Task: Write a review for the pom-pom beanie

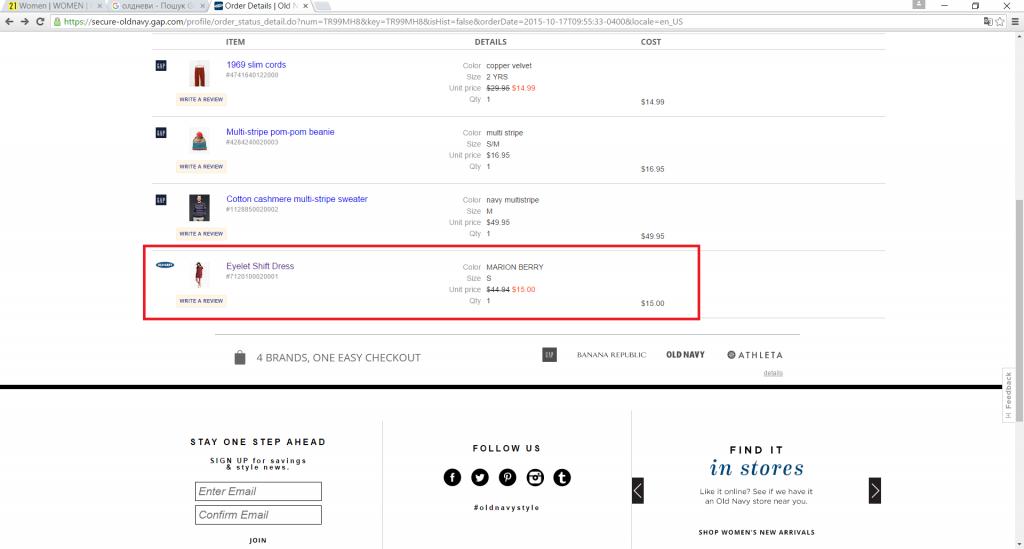Action: [x=201, y=166]
